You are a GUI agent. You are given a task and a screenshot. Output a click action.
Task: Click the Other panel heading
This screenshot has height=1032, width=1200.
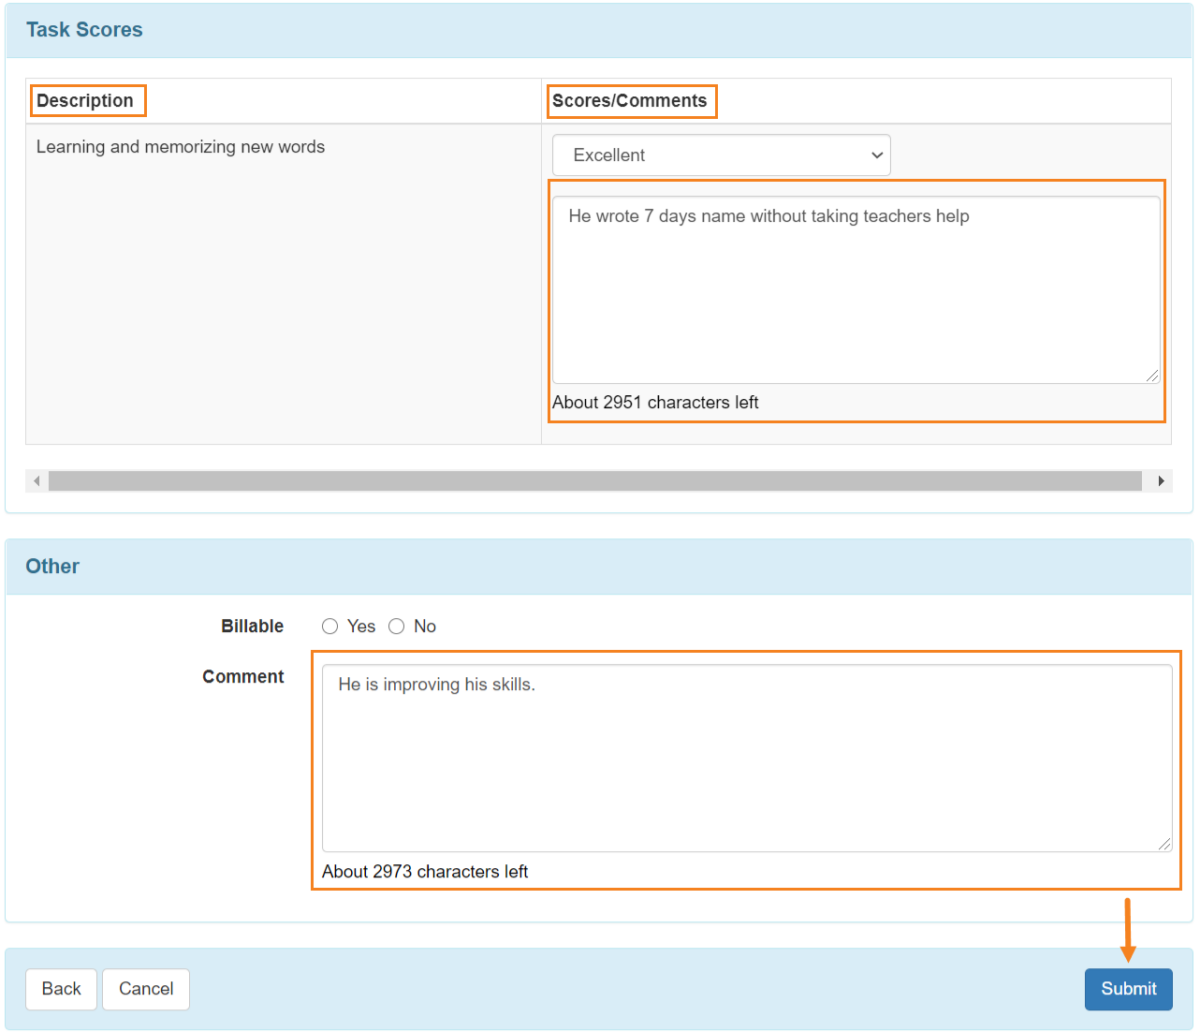click(52, 566)
